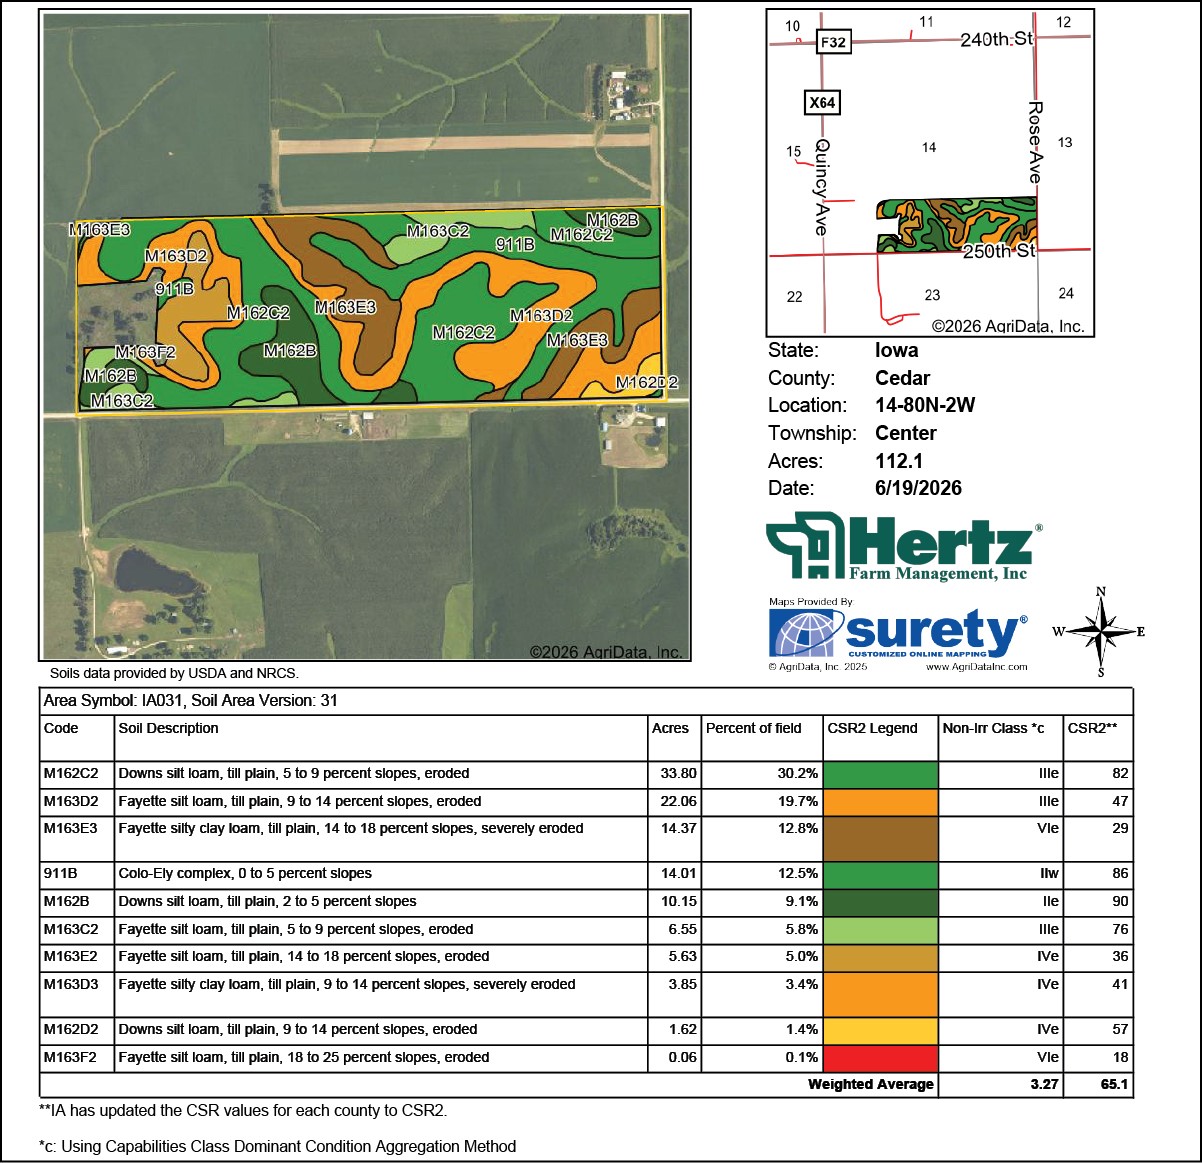
Task: Click the X64 highway marker on the location map
Action: tap(822, 102)
